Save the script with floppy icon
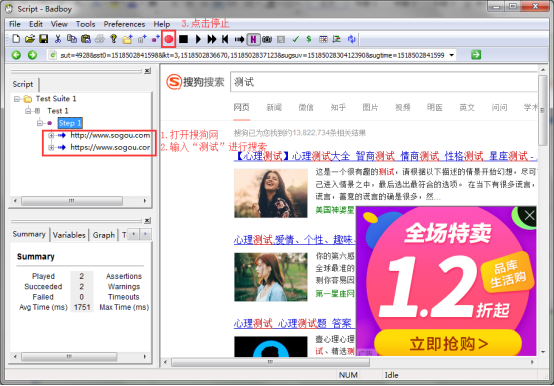Screen dimensions: 554x386 tap(43, 39)
